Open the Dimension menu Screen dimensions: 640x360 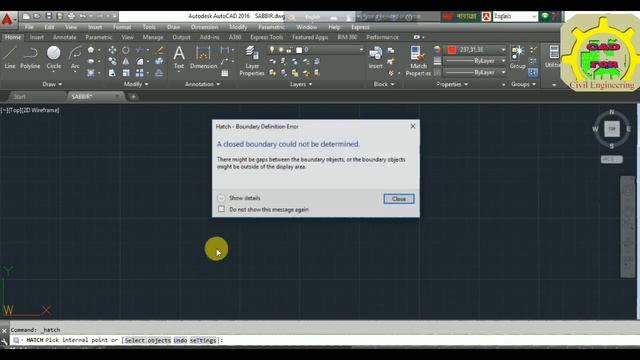204,27
